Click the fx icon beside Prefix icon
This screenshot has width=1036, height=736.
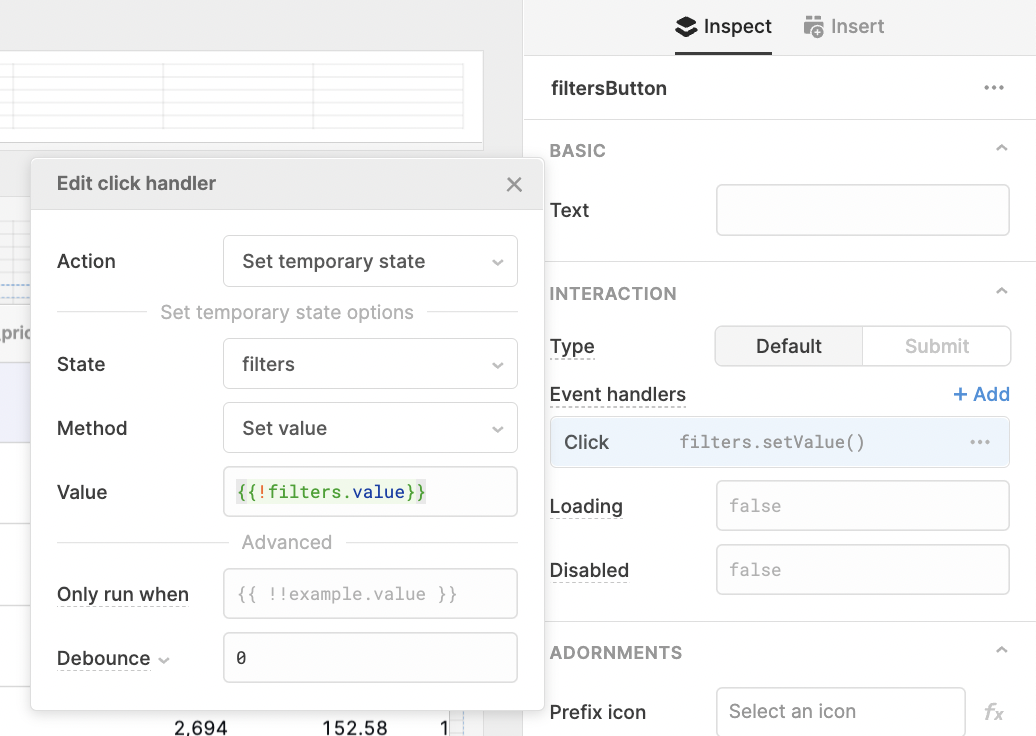pos(994,711)
